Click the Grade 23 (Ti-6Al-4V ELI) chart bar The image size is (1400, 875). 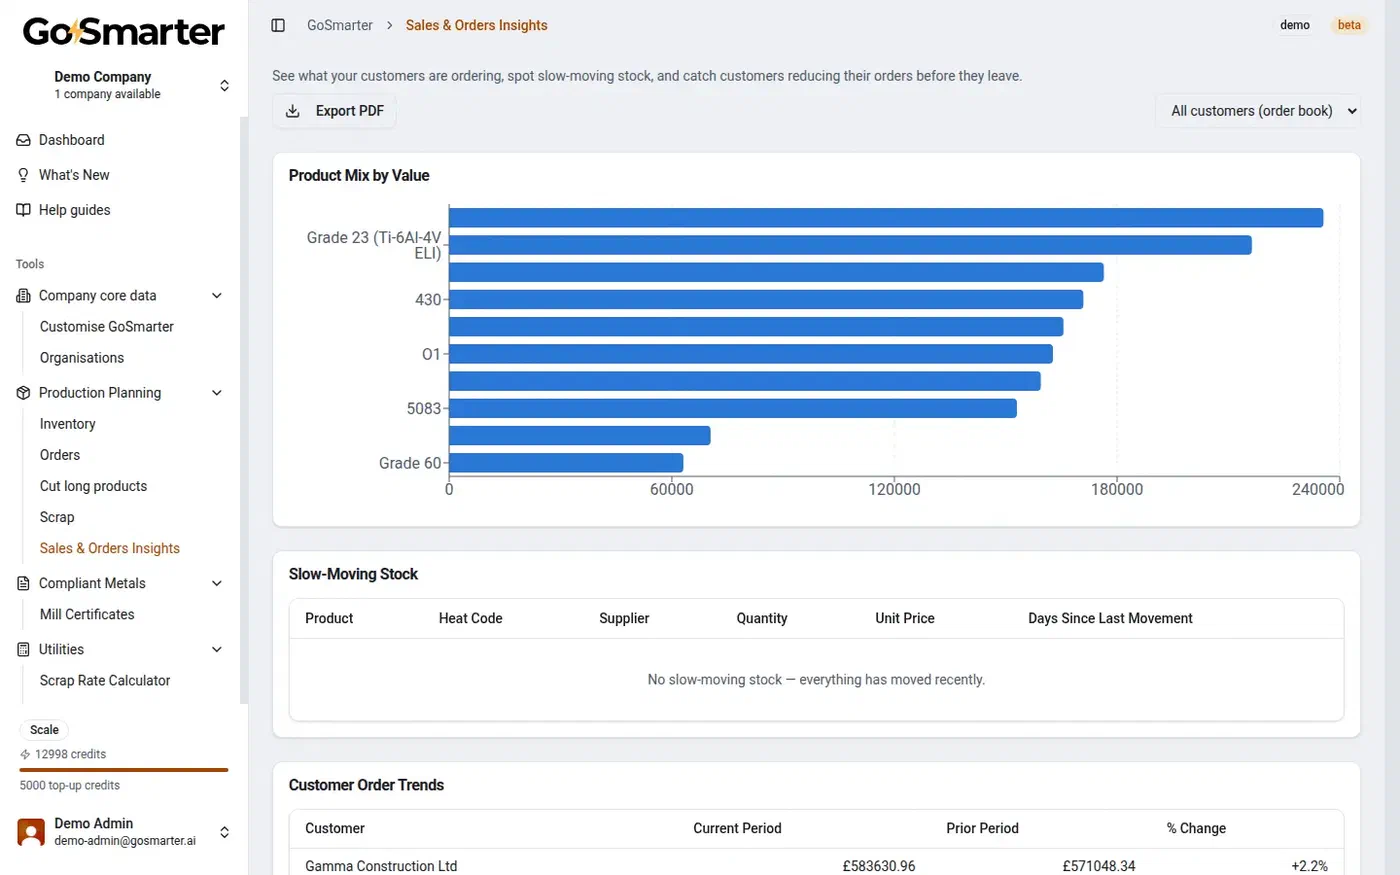click(850, 245)
